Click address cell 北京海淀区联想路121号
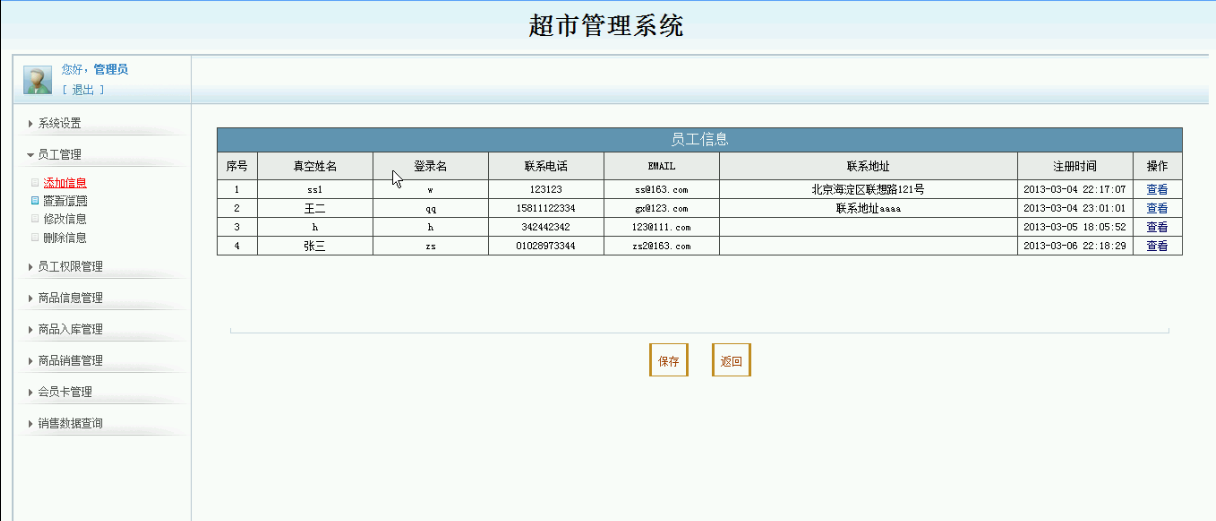This screenshot has height=521, width=1216. click(x=868, y=189)
